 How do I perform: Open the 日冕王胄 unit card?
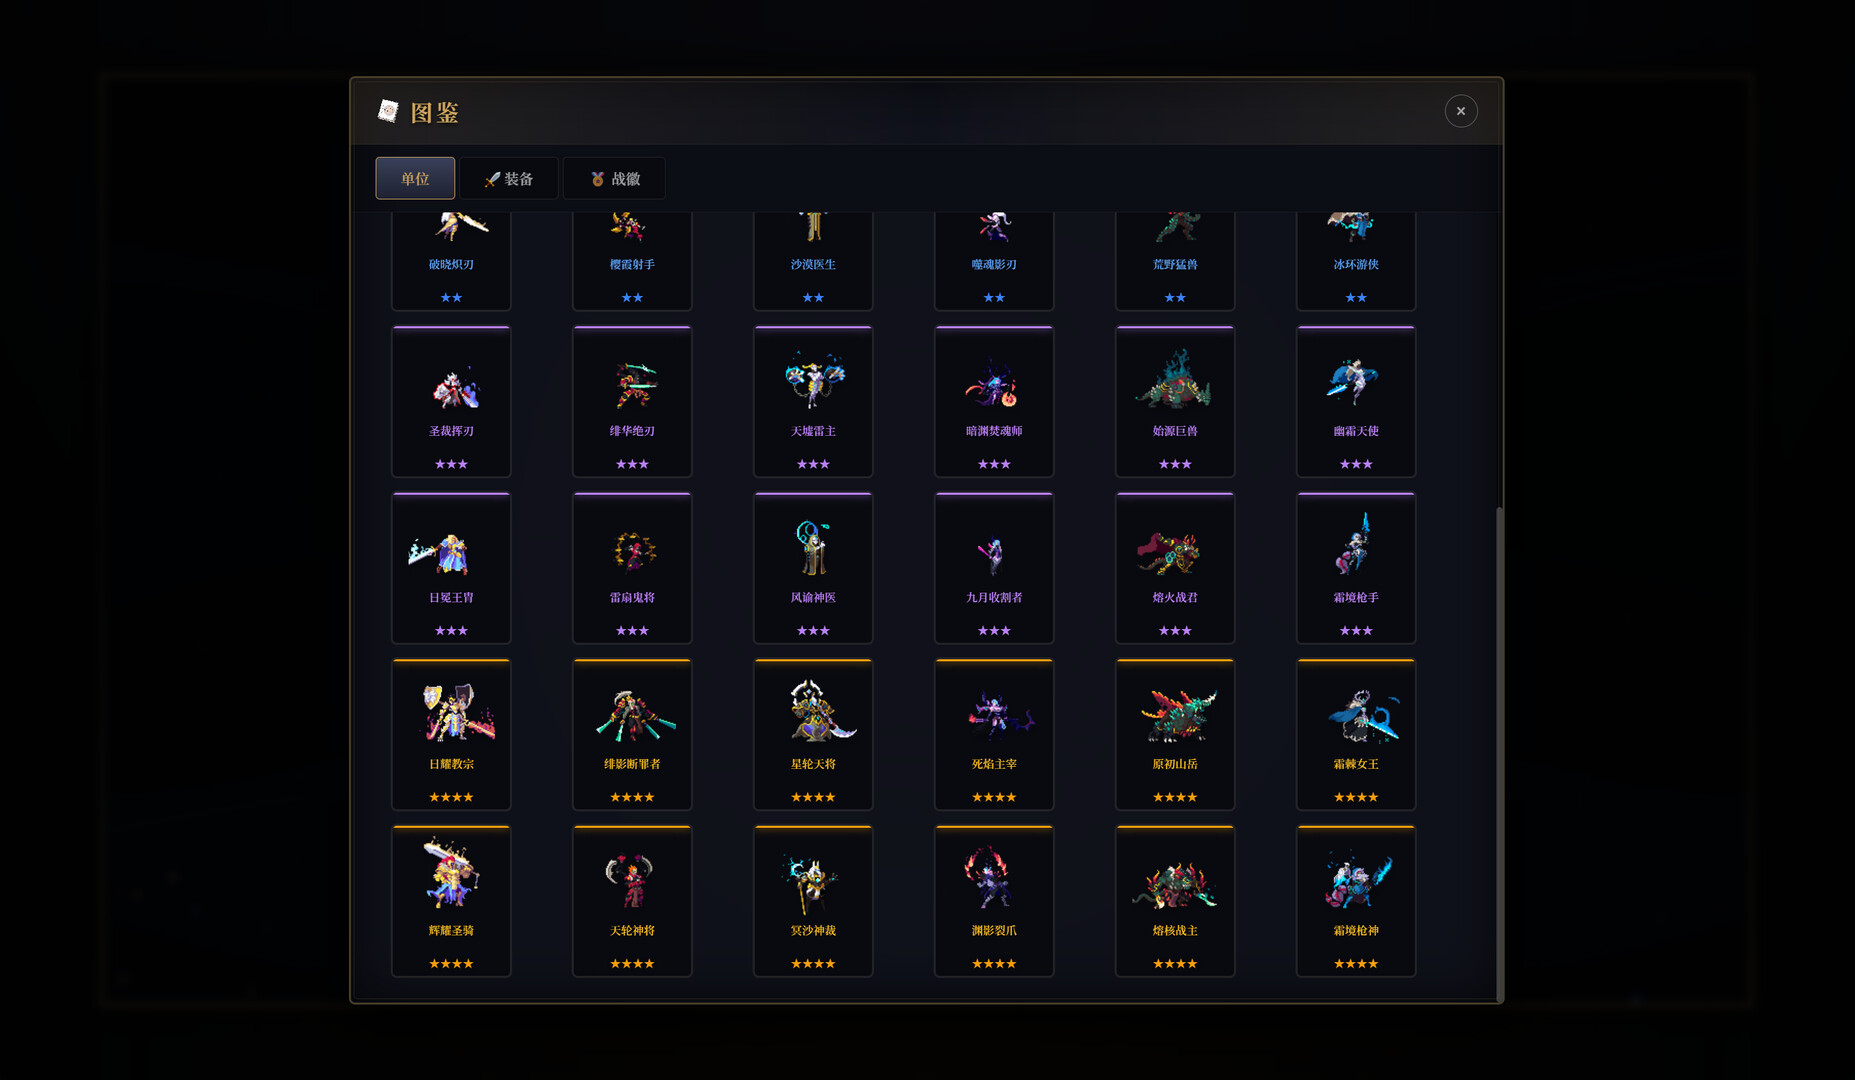tap(451, 568)
